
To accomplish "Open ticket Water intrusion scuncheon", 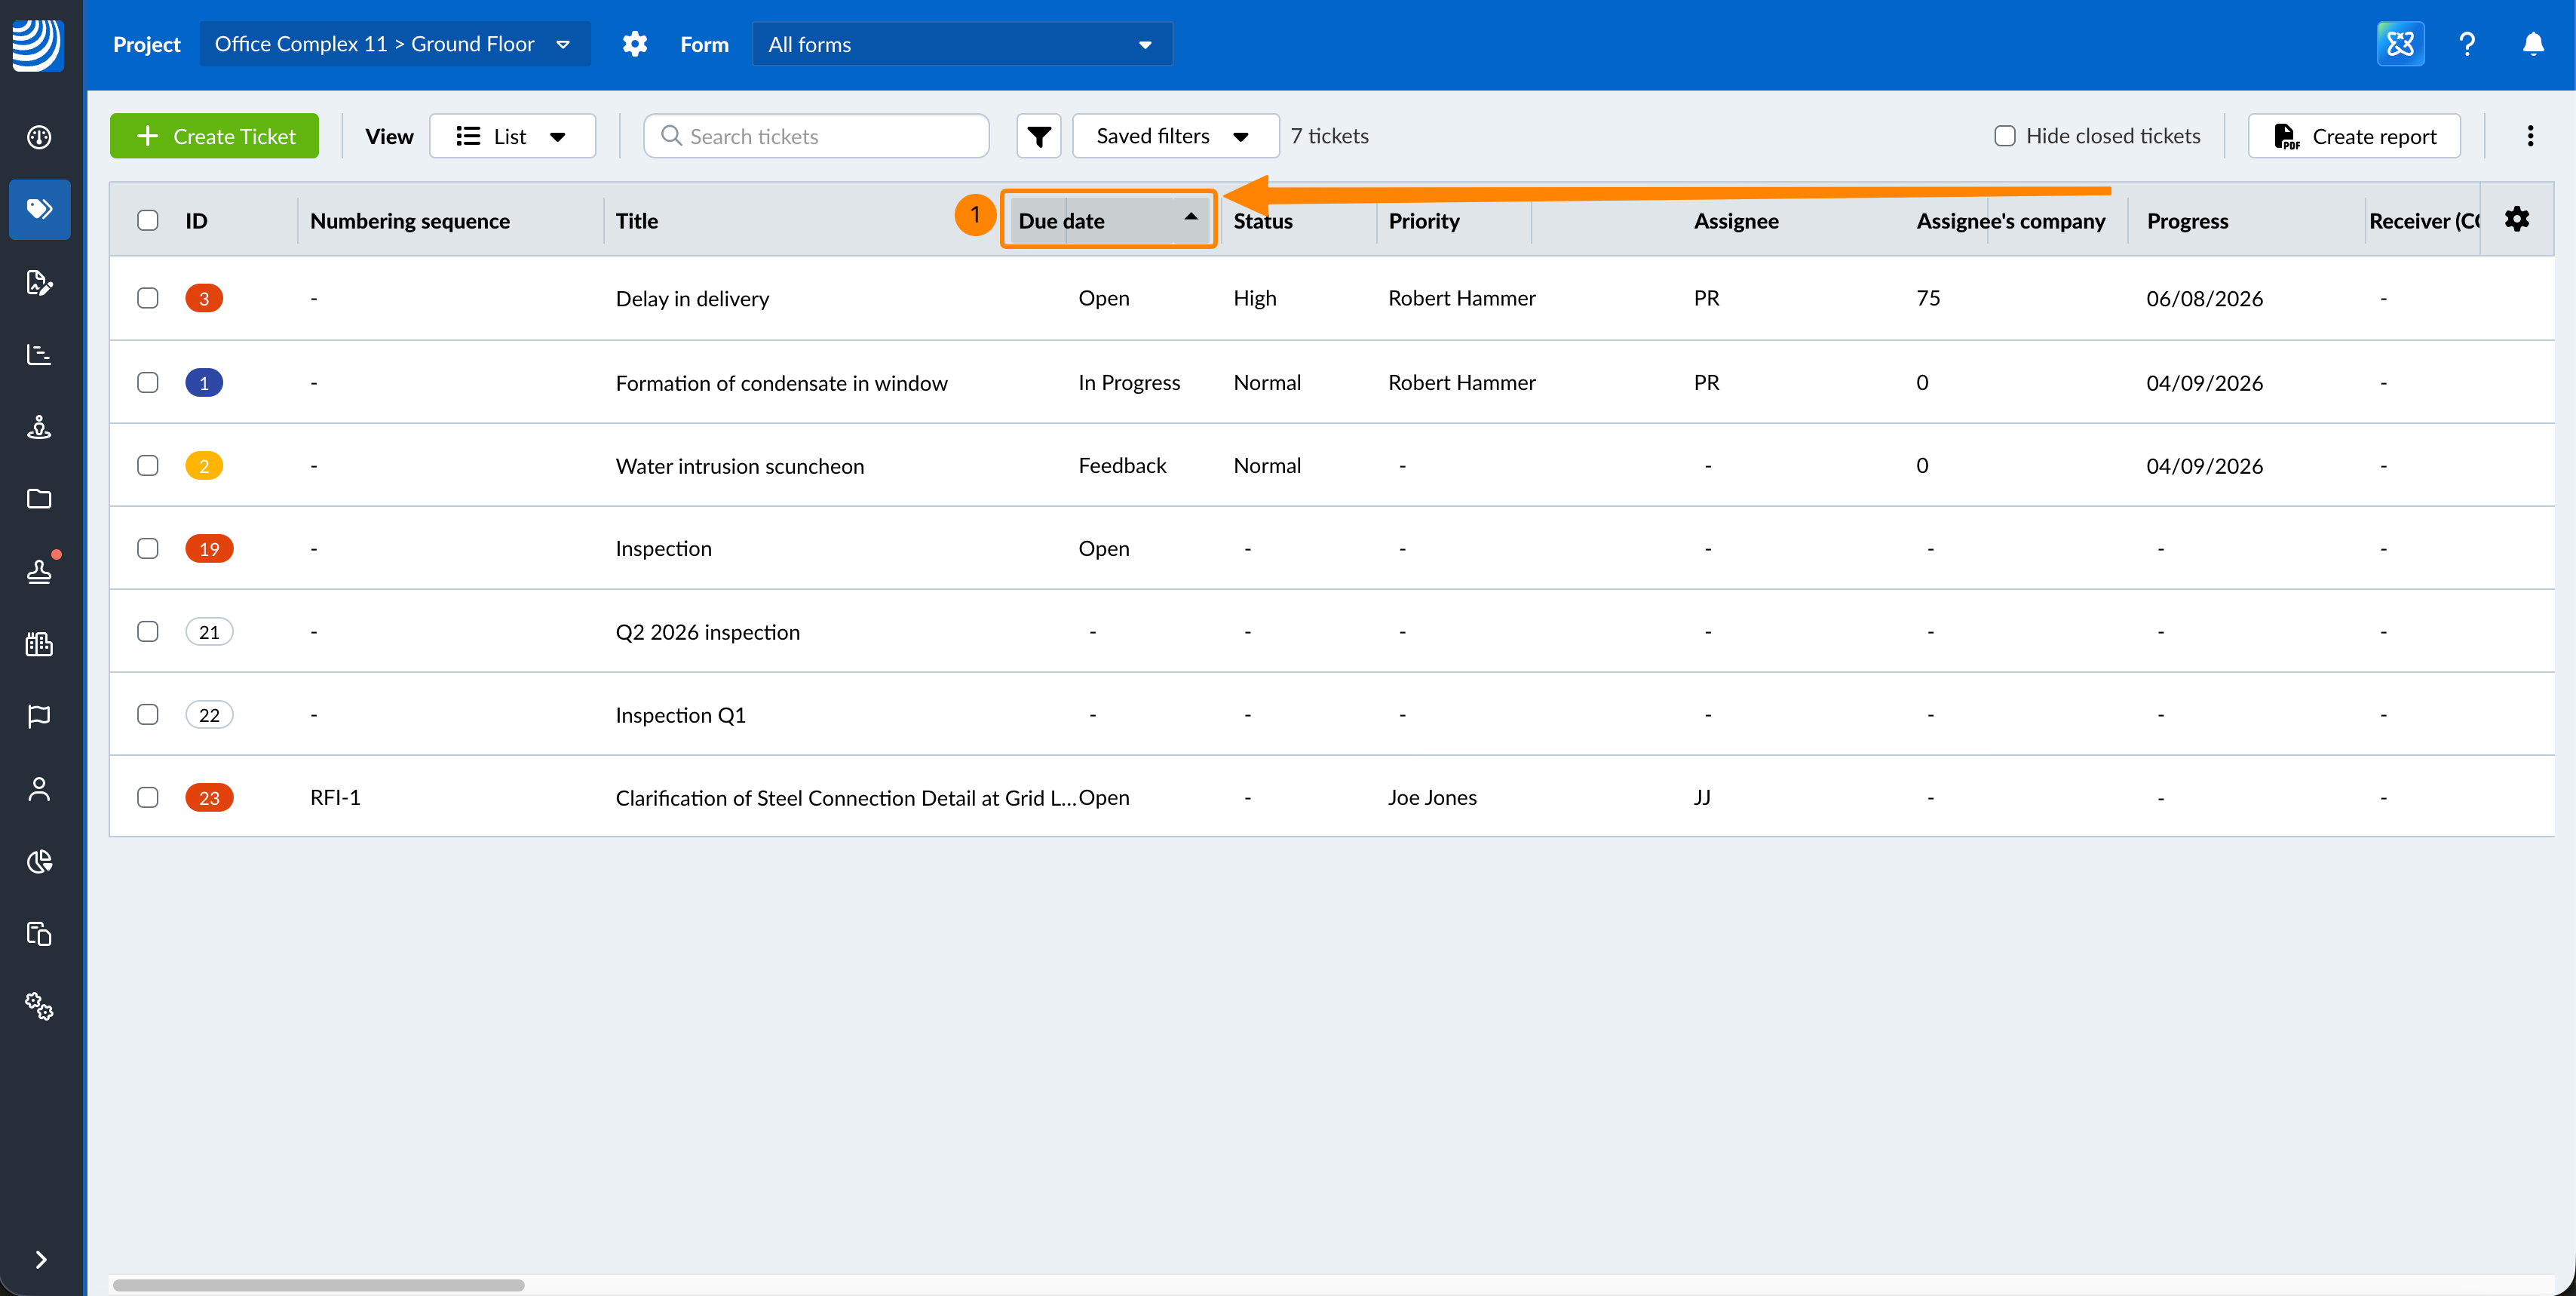I will pos(740,465).
